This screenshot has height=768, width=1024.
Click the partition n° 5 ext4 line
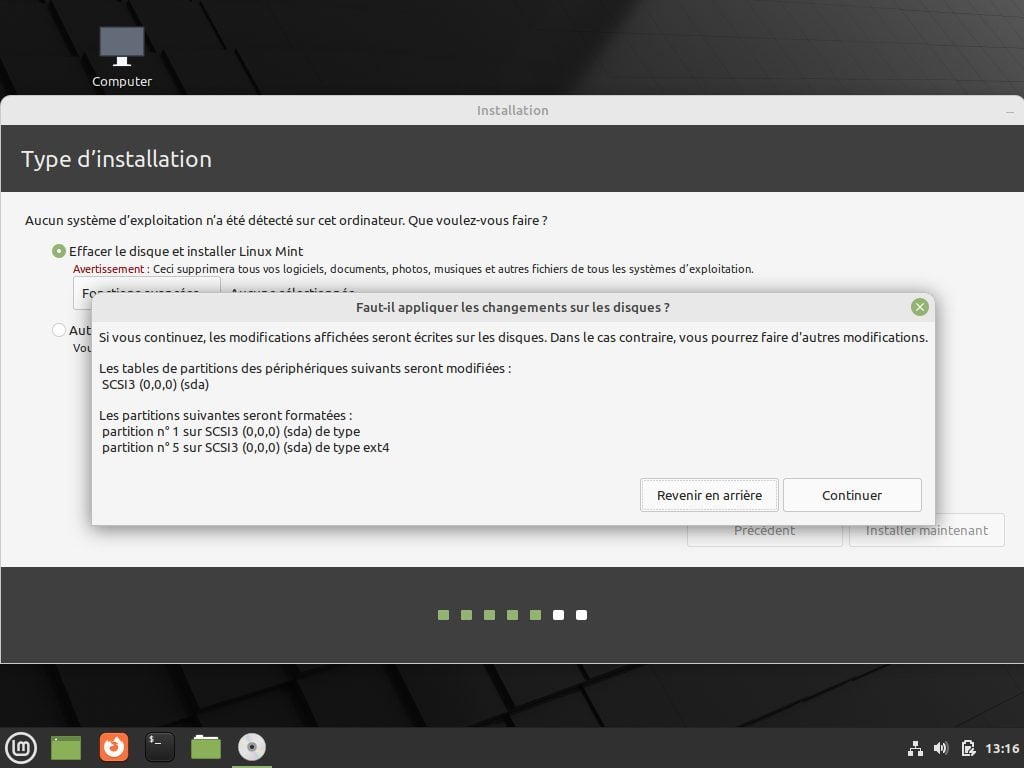(x=246, y=447)
